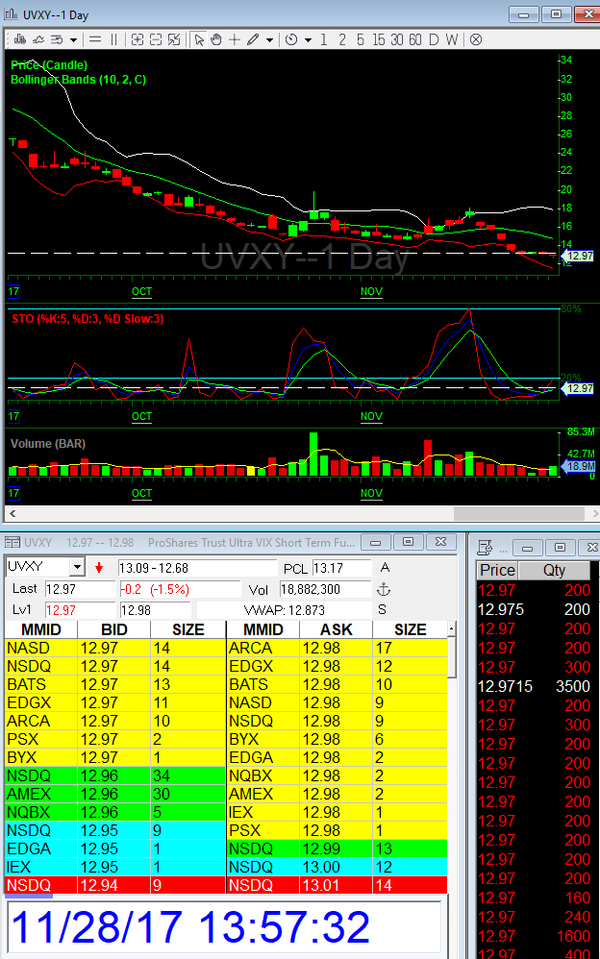Toggle the S button beside VWAP
Image resolution: width=600 pixels, height=959 pixels.
point(382,609)
